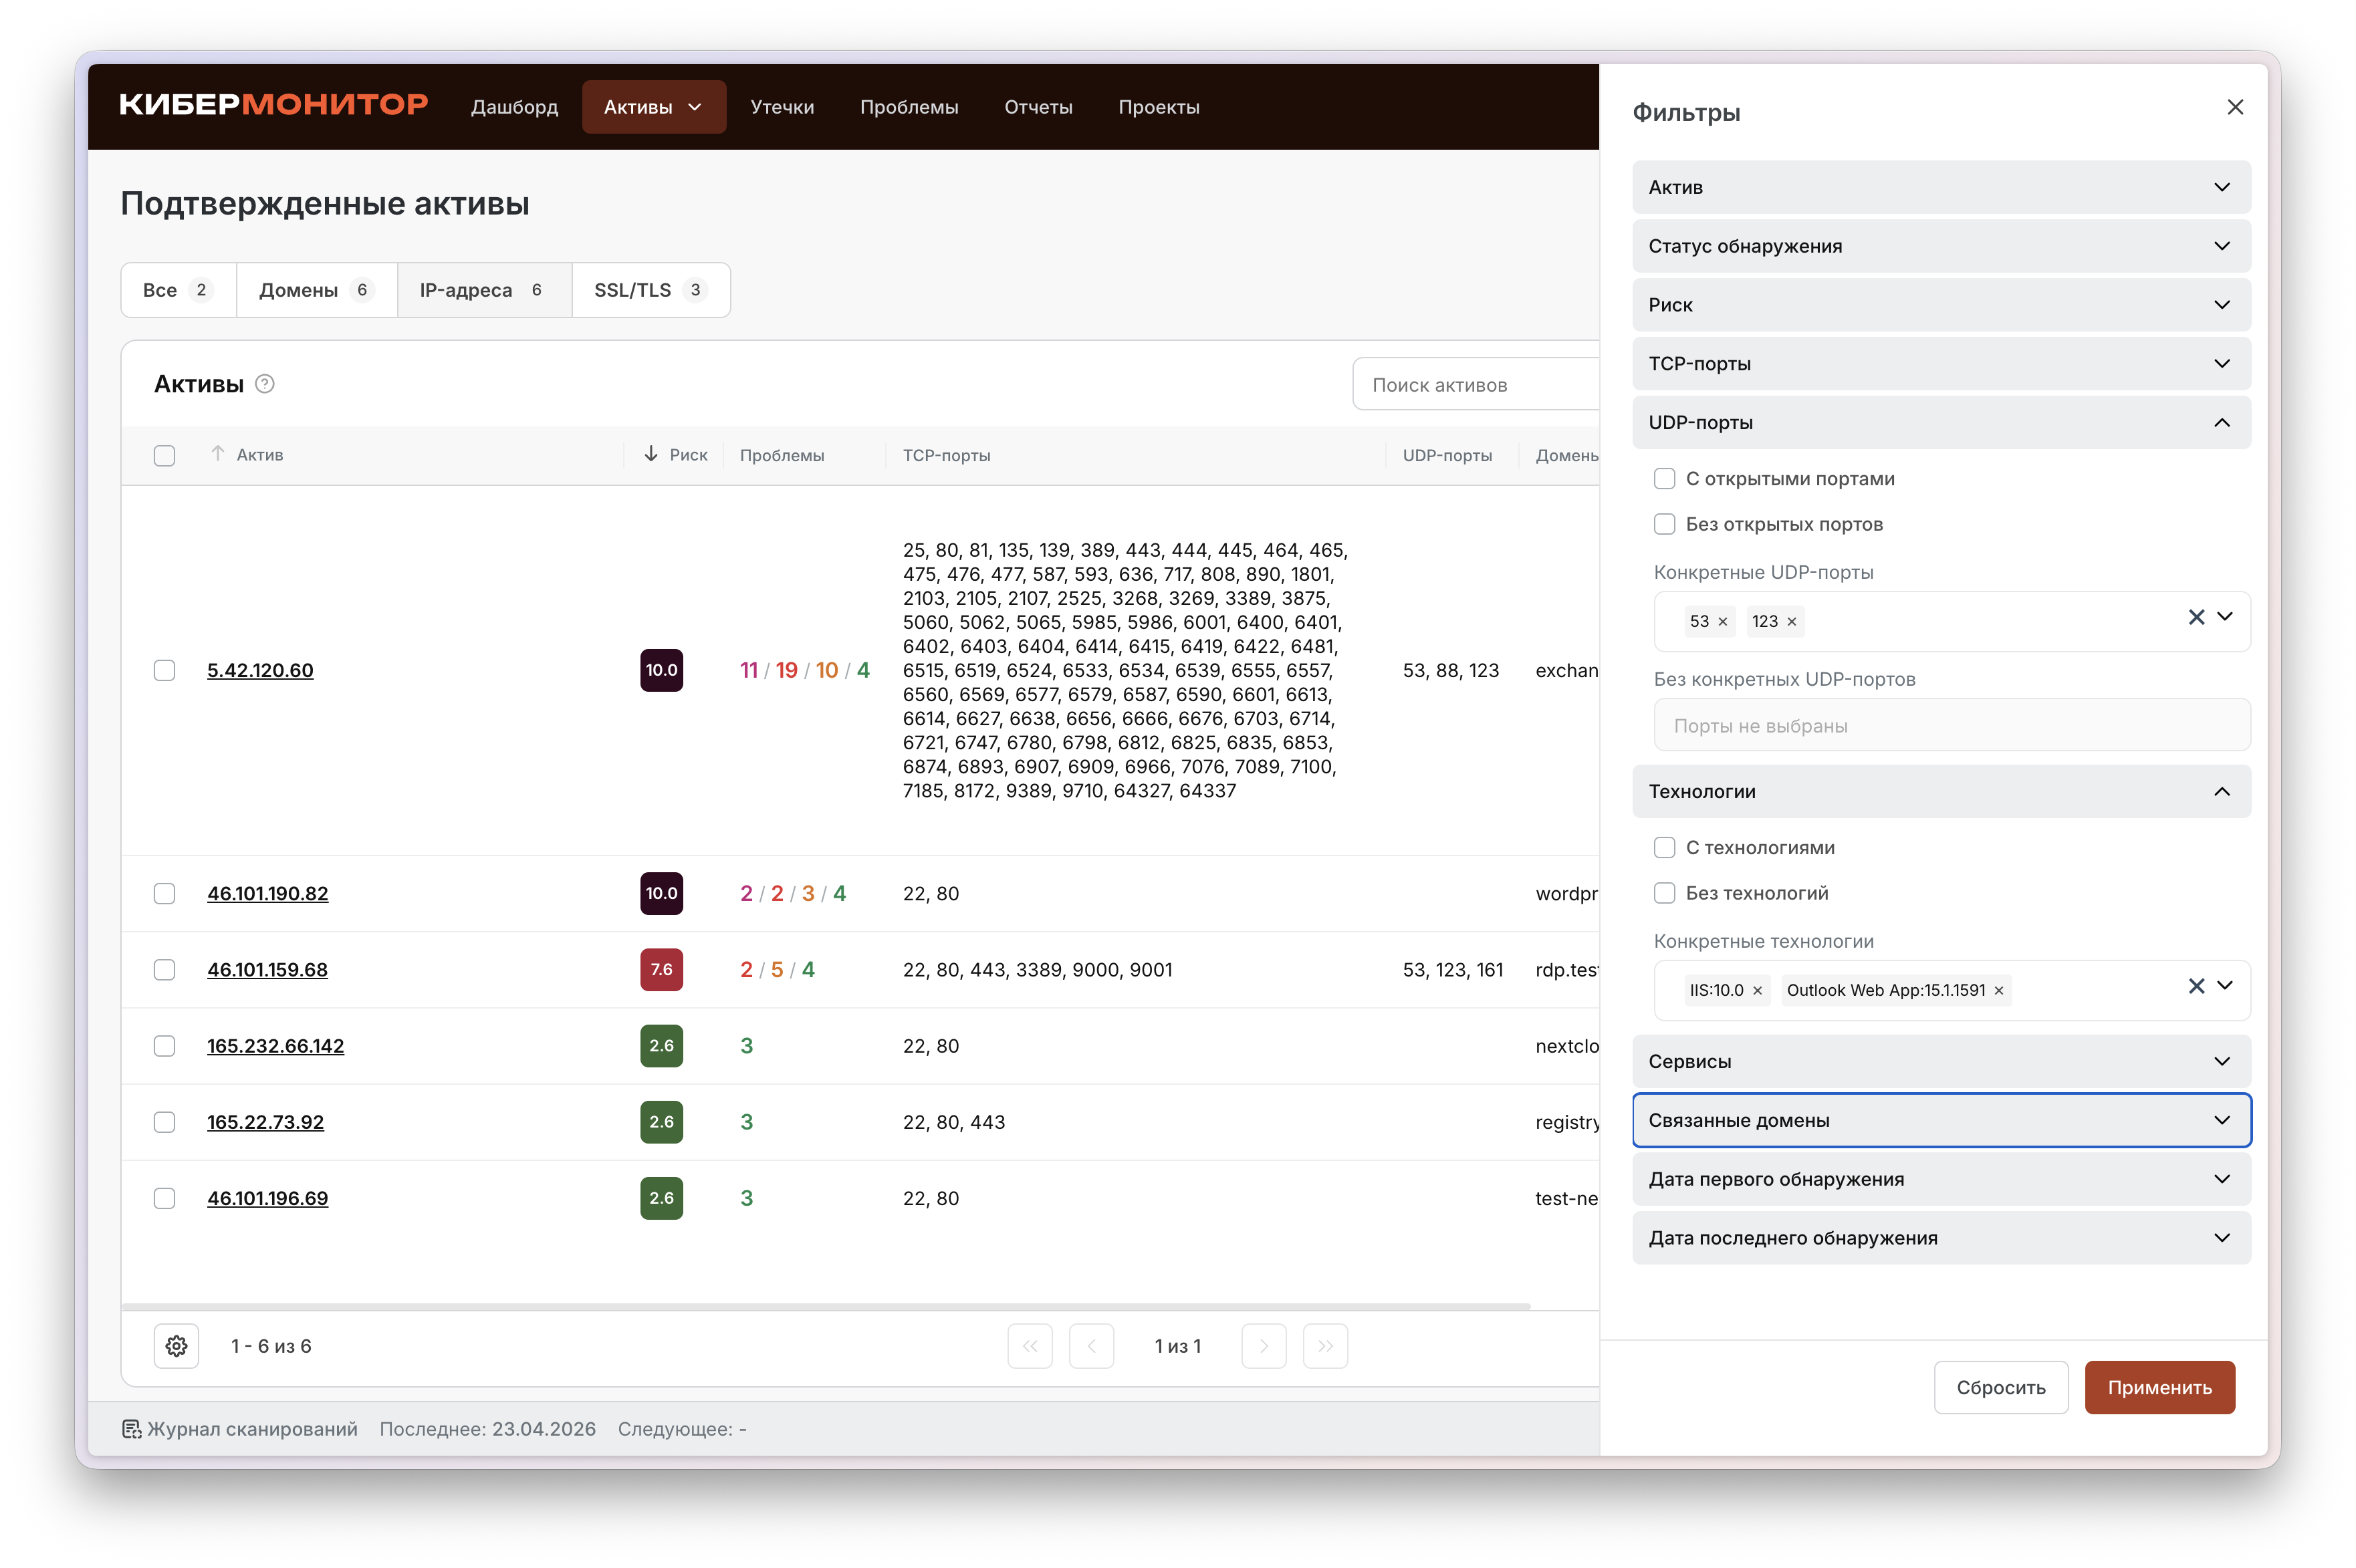Screen dimensions: 2356x1568
Task: Select the row checkbox for 46.101.159.68
Action: click(165, 970)
